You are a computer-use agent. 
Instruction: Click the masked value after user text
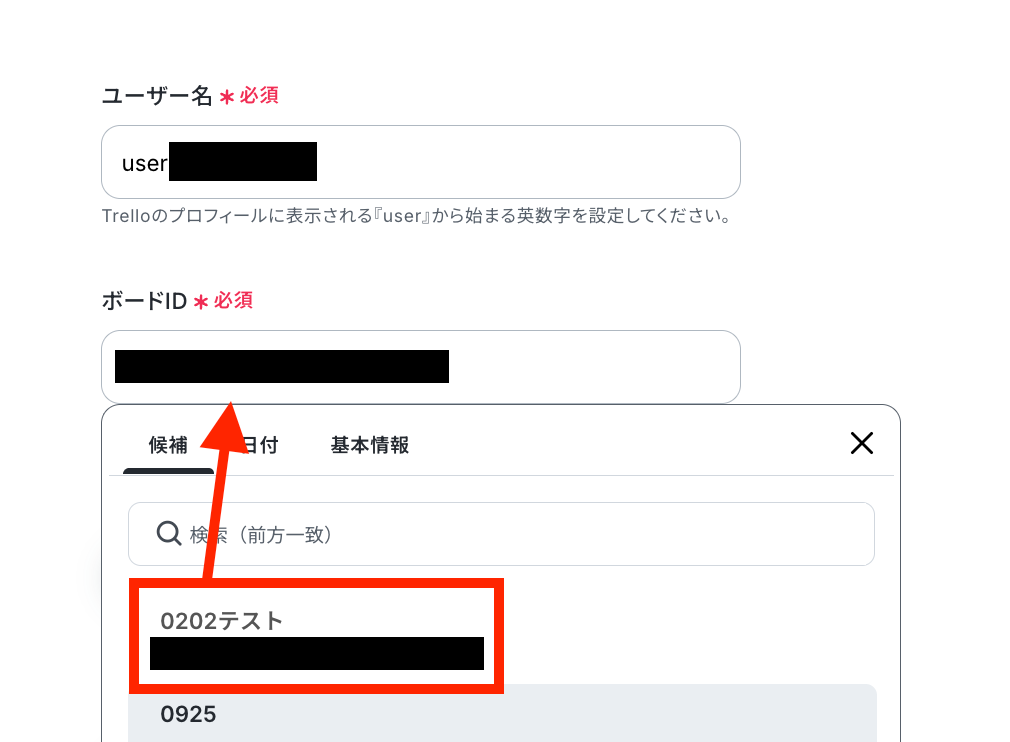pos(243,162)
